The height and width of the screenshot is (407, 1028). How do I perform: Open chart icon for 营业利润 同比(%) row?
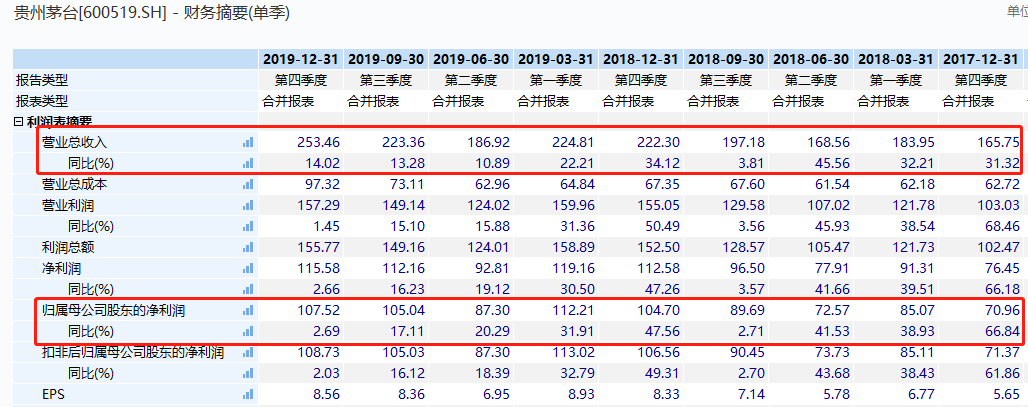248,226
